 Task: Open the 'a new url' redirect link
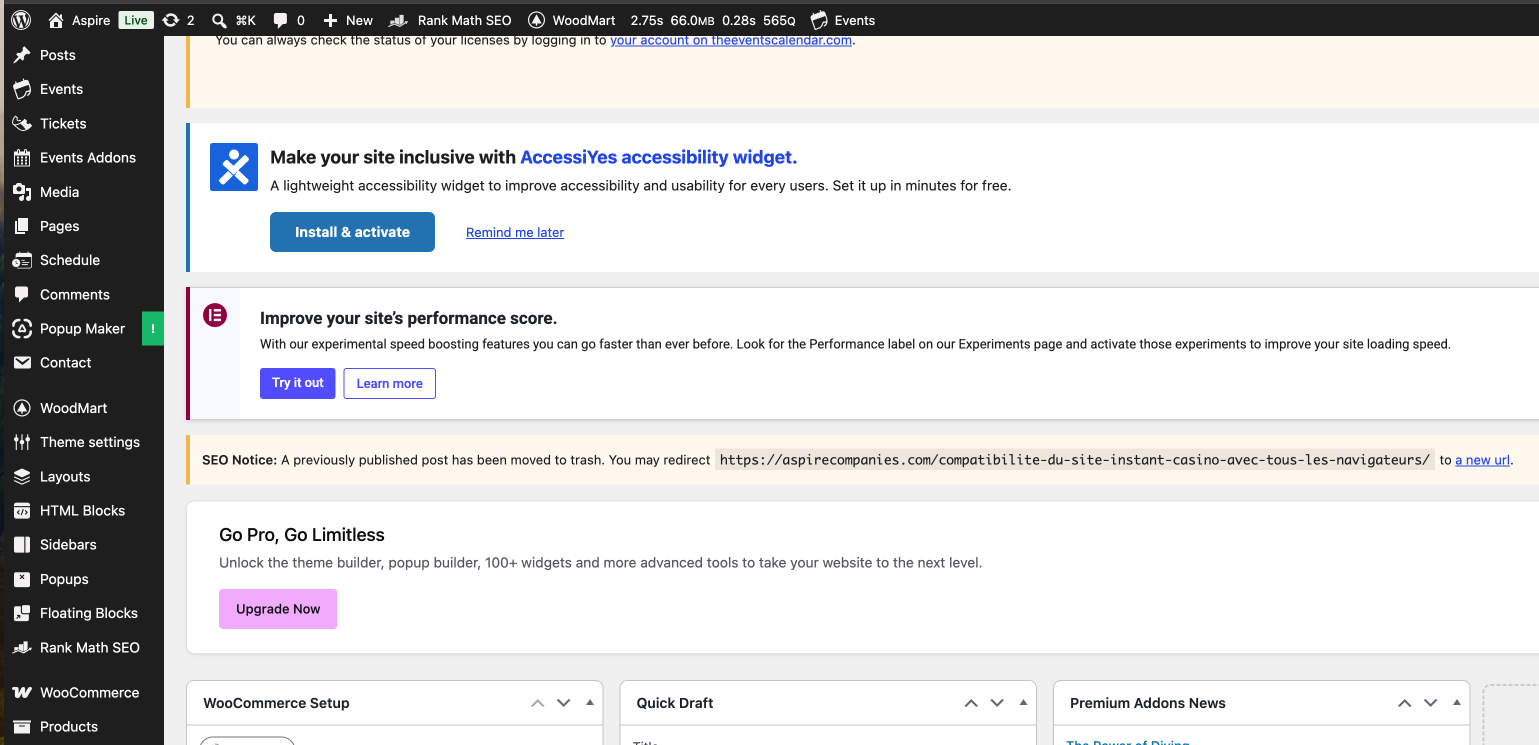click(x=1482, y=460)
